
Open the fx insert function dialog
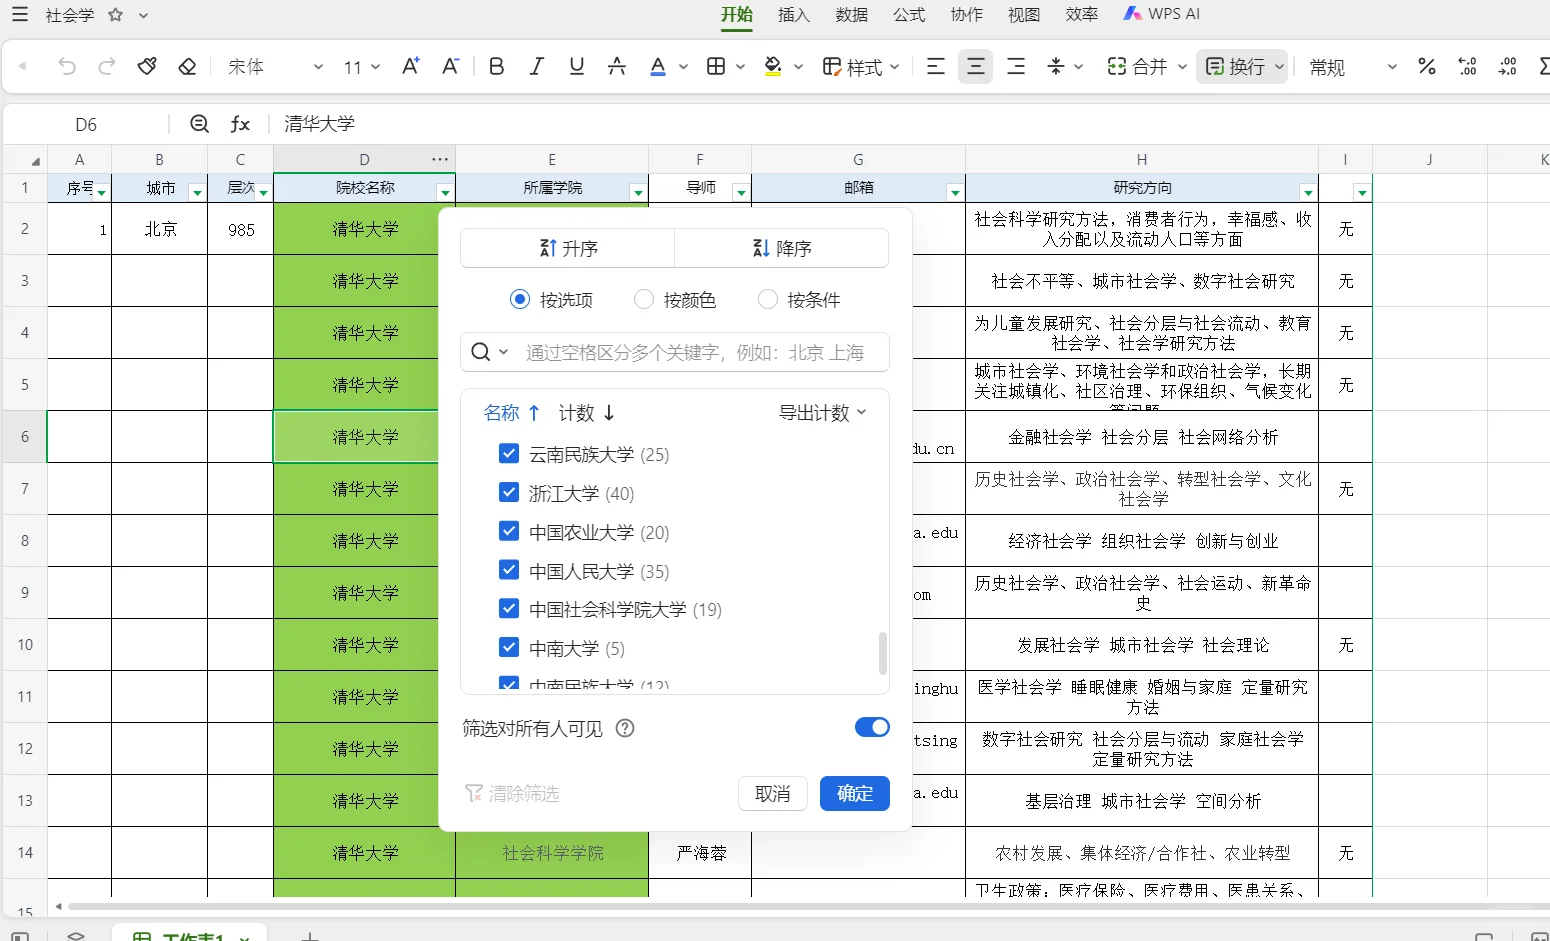pos(240,124)
